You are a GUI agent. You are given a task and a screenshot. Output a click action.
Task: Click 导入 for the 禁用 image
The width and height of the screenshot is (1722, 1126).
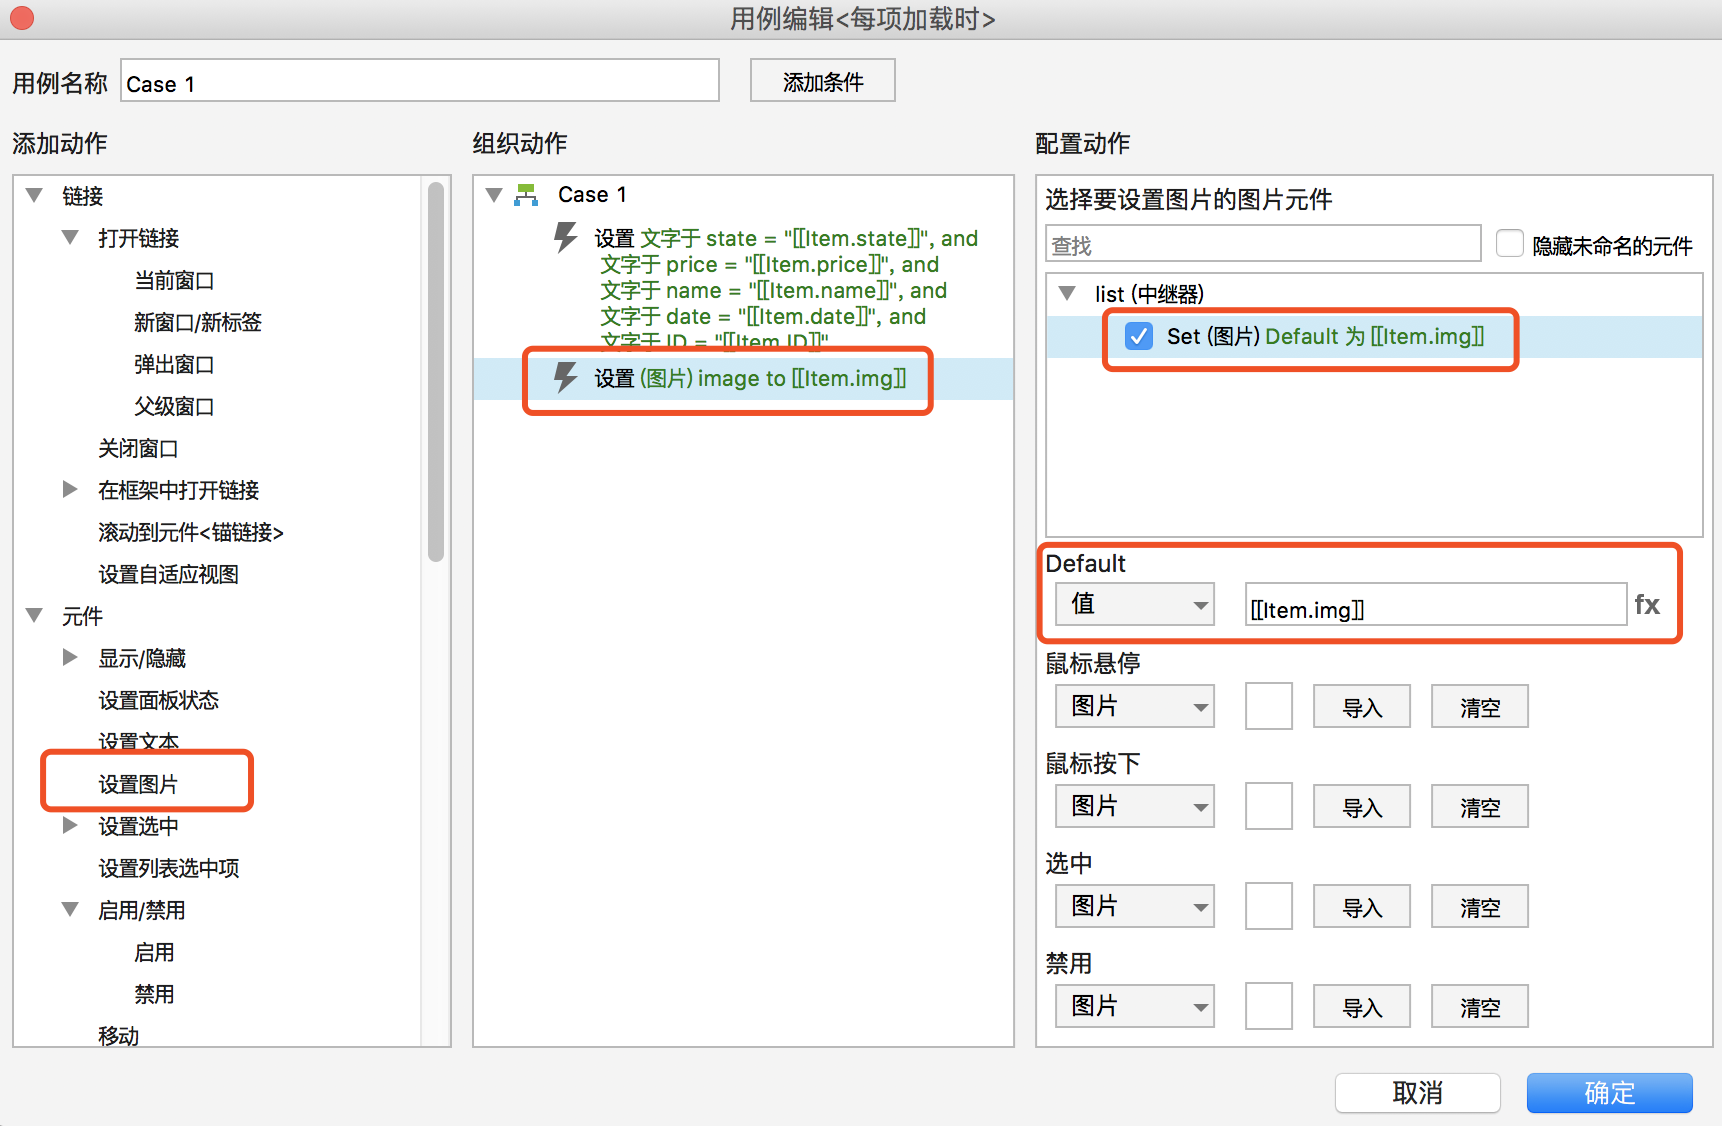1362,1007
